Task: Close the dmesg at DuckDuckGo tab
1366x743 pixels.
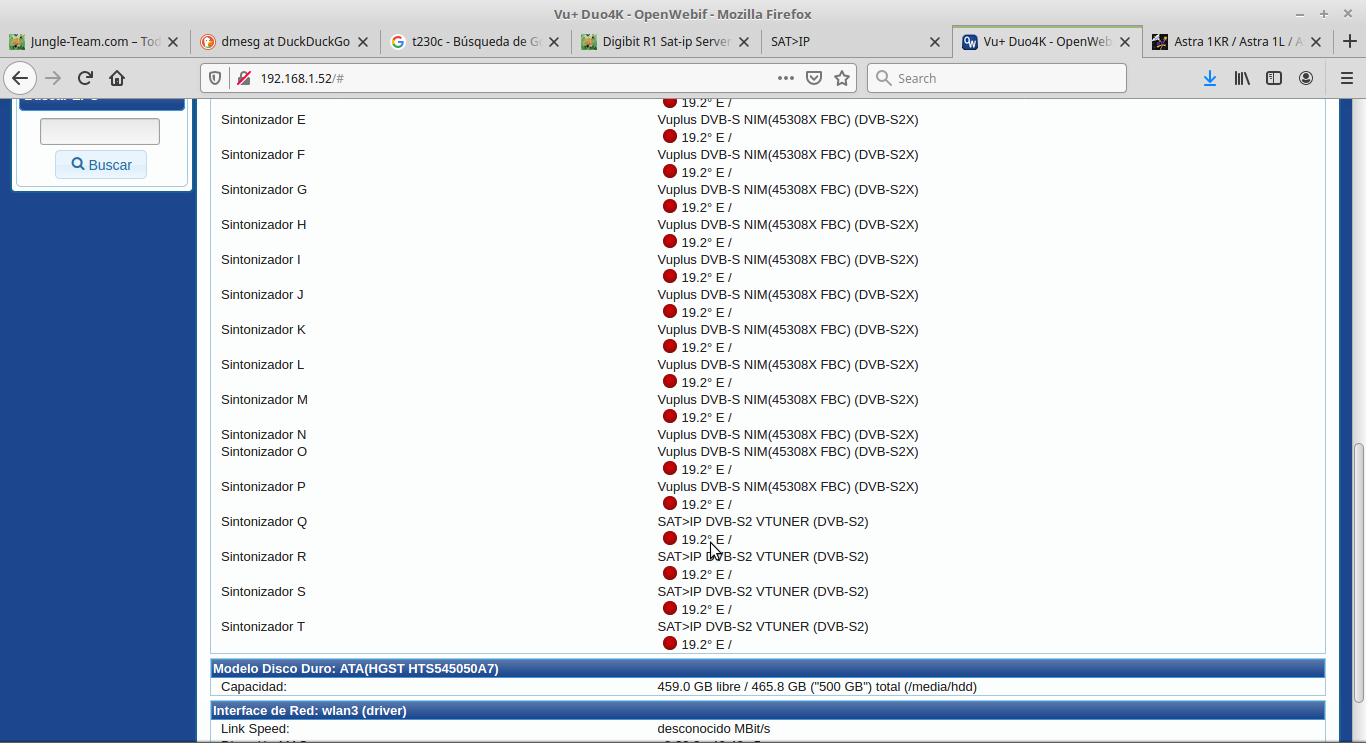Action: click(362, 42)
